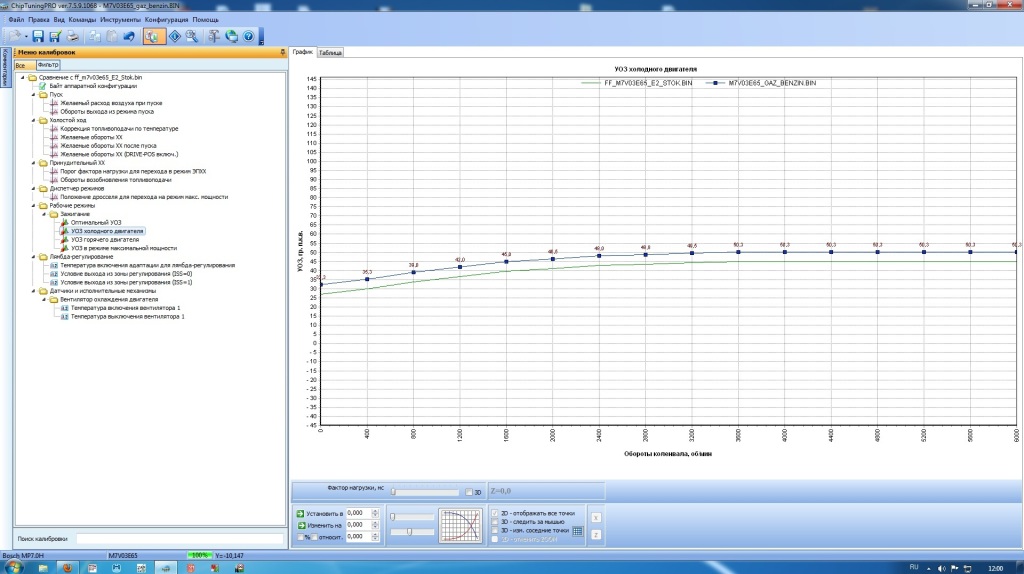Image resolution: width=1024 pixels, height=574 pixels.
Task: Collapse the Рабочие режимы folder
Action: 34,205
